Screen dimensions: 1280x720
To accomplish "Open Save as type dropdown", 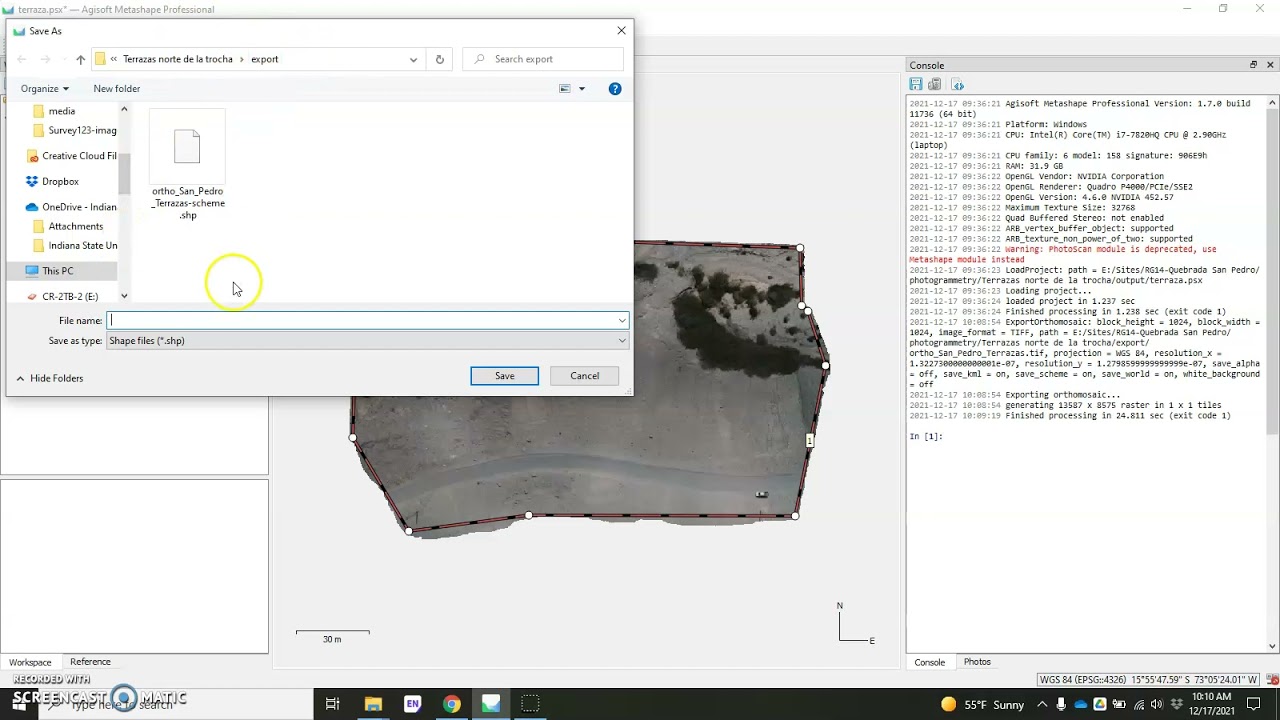I will 368,341.
